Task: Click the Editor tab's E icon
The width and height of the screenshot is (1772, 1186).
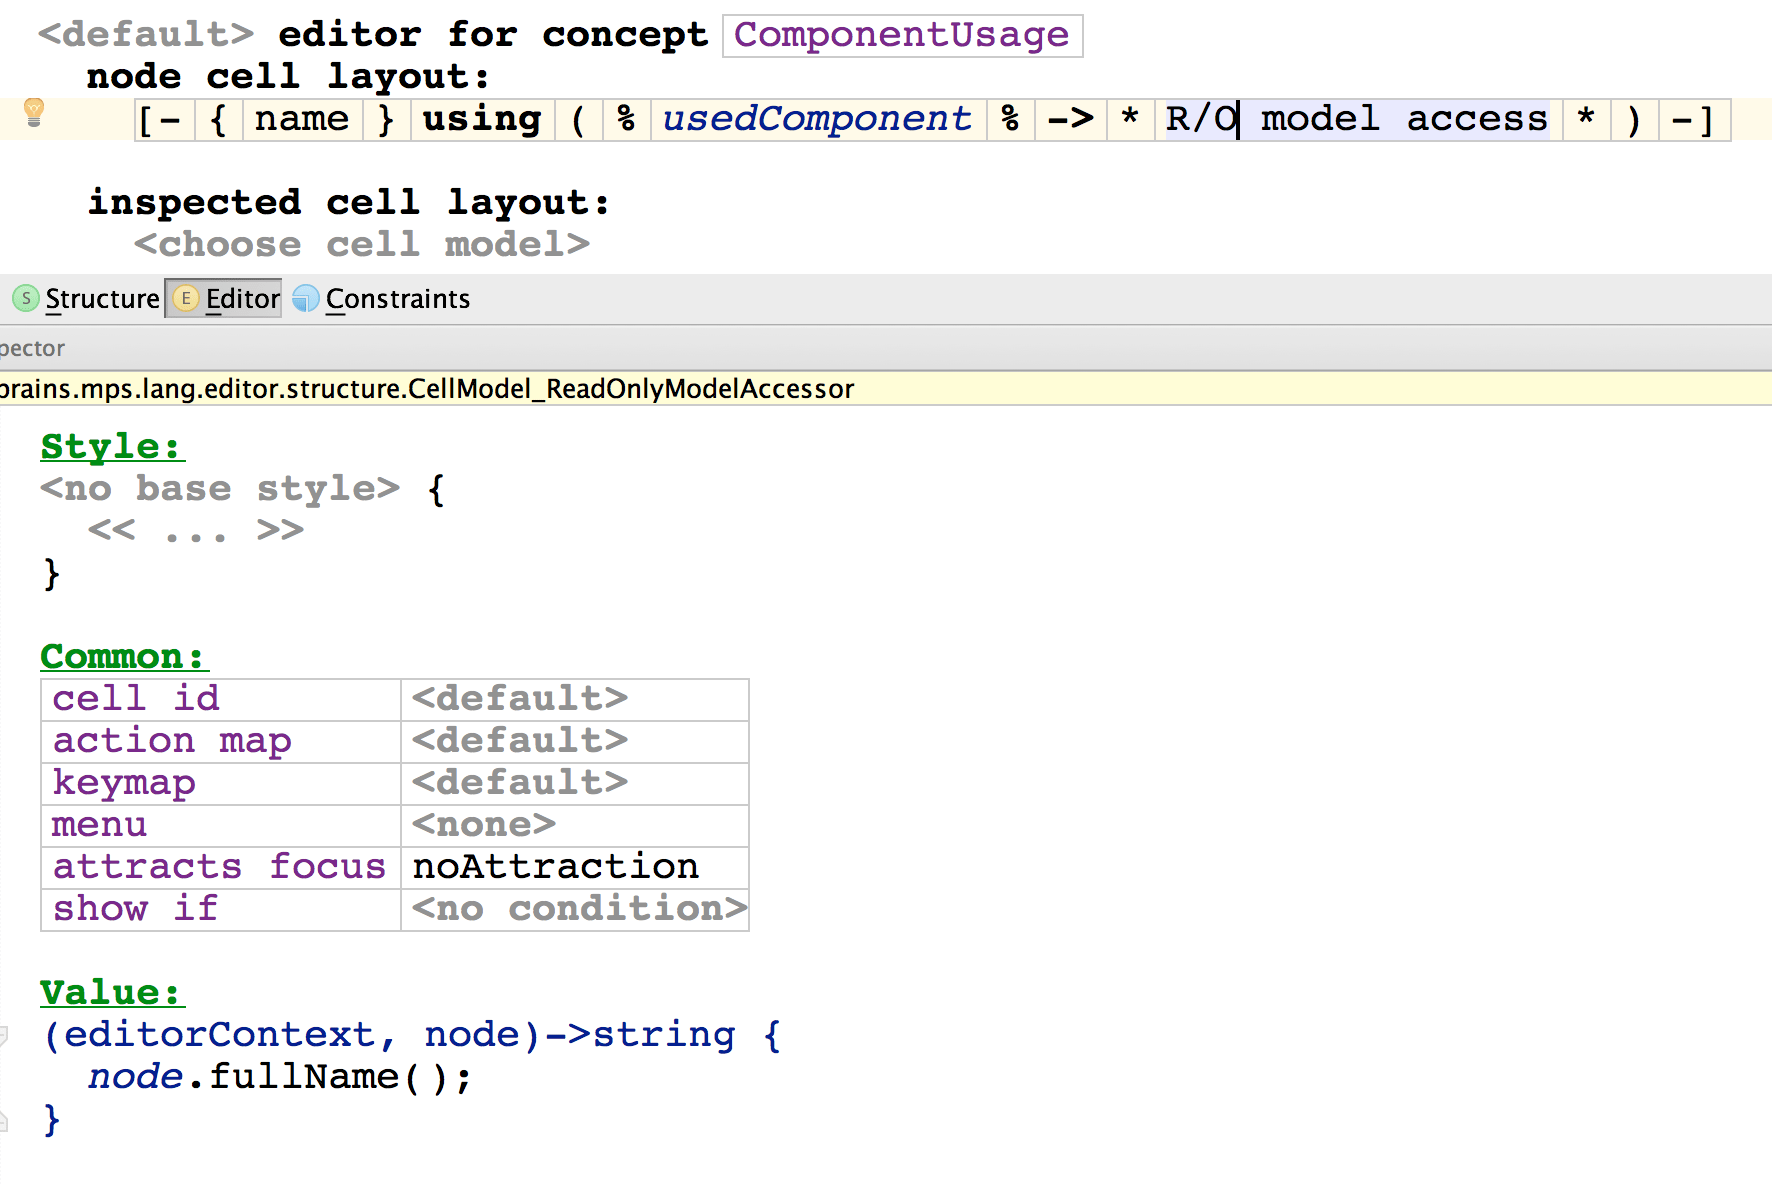Action: (x=185, y=298)
